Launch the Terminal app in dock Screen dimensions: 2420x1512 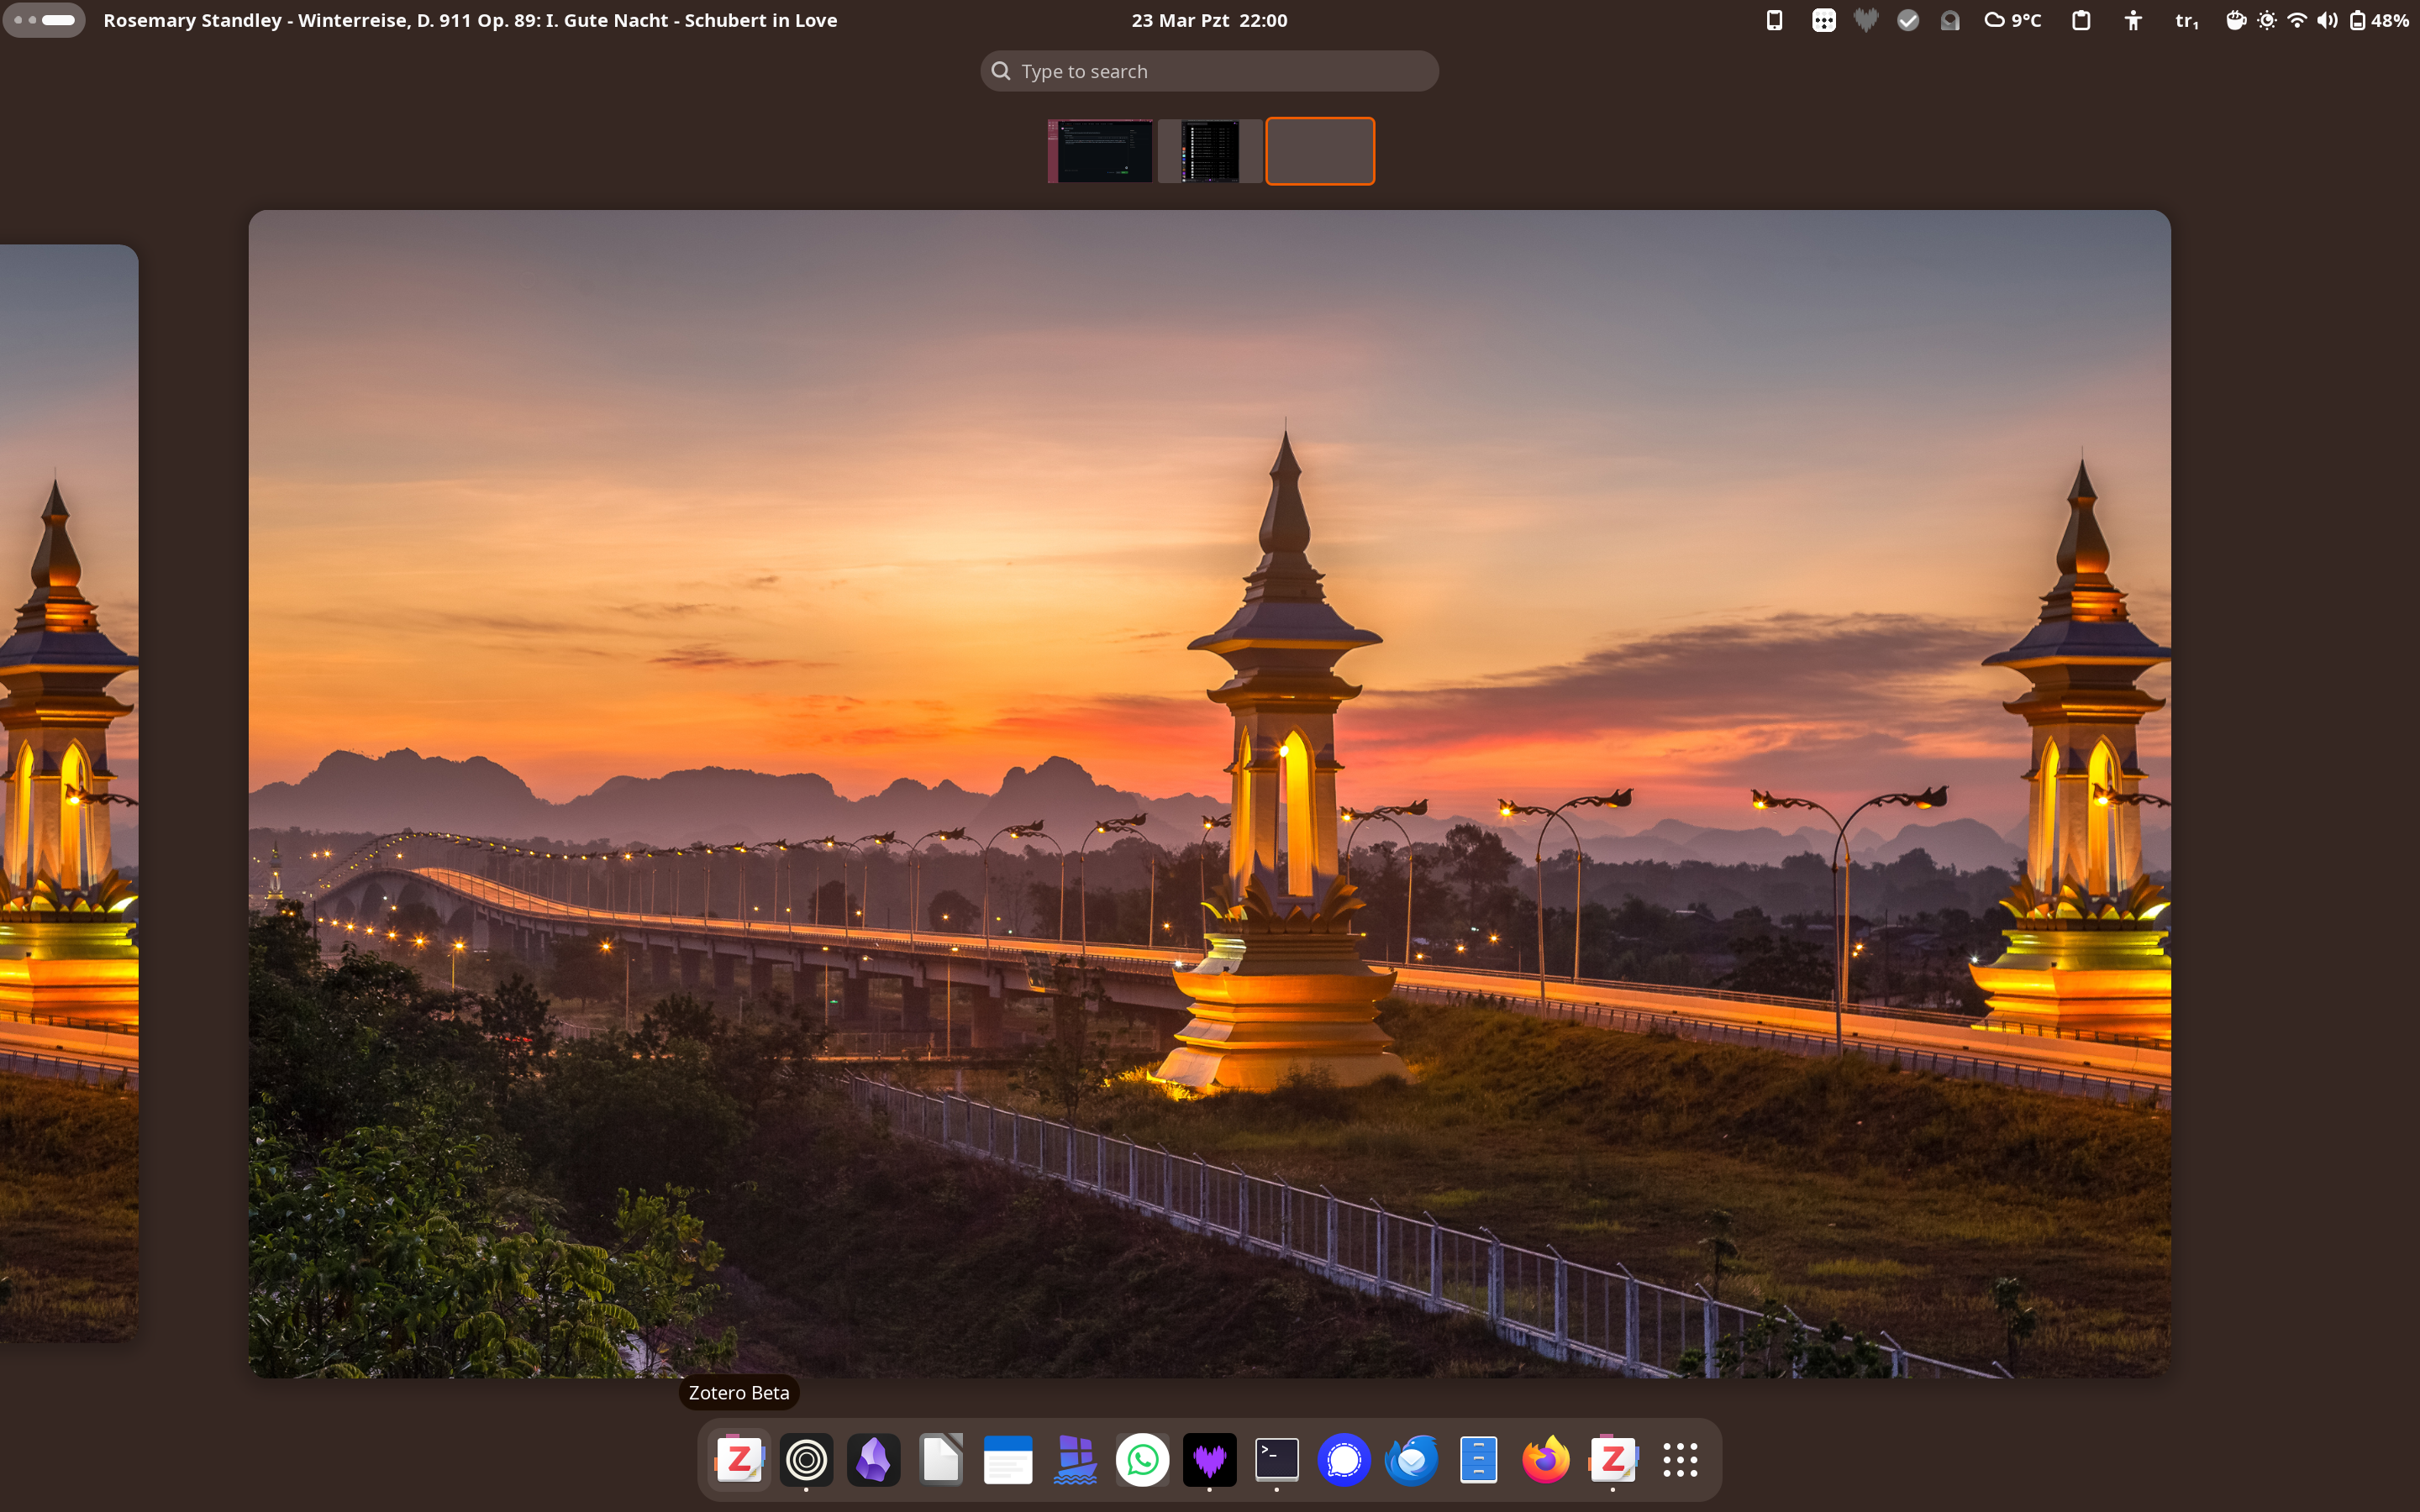pos(1276,1460)
